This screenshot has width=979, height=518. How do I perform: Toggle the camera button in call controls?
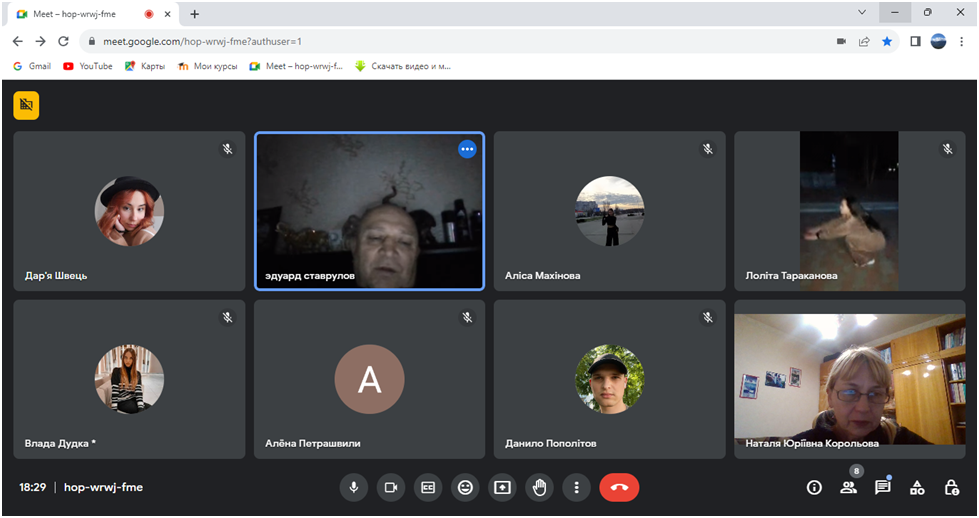pos(391,487)
